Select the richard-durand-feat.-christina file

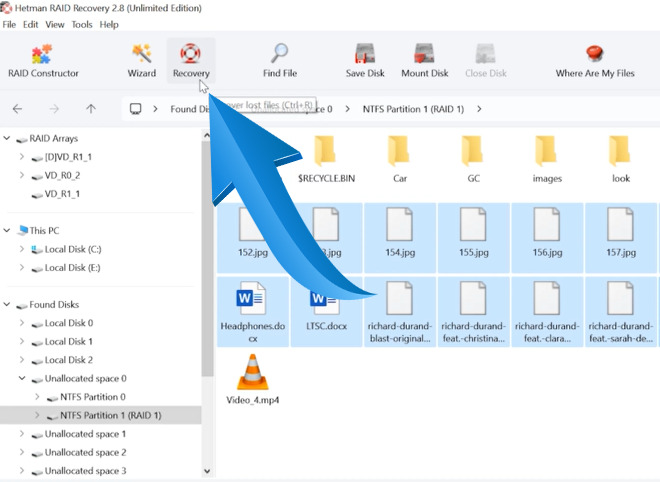474,312
